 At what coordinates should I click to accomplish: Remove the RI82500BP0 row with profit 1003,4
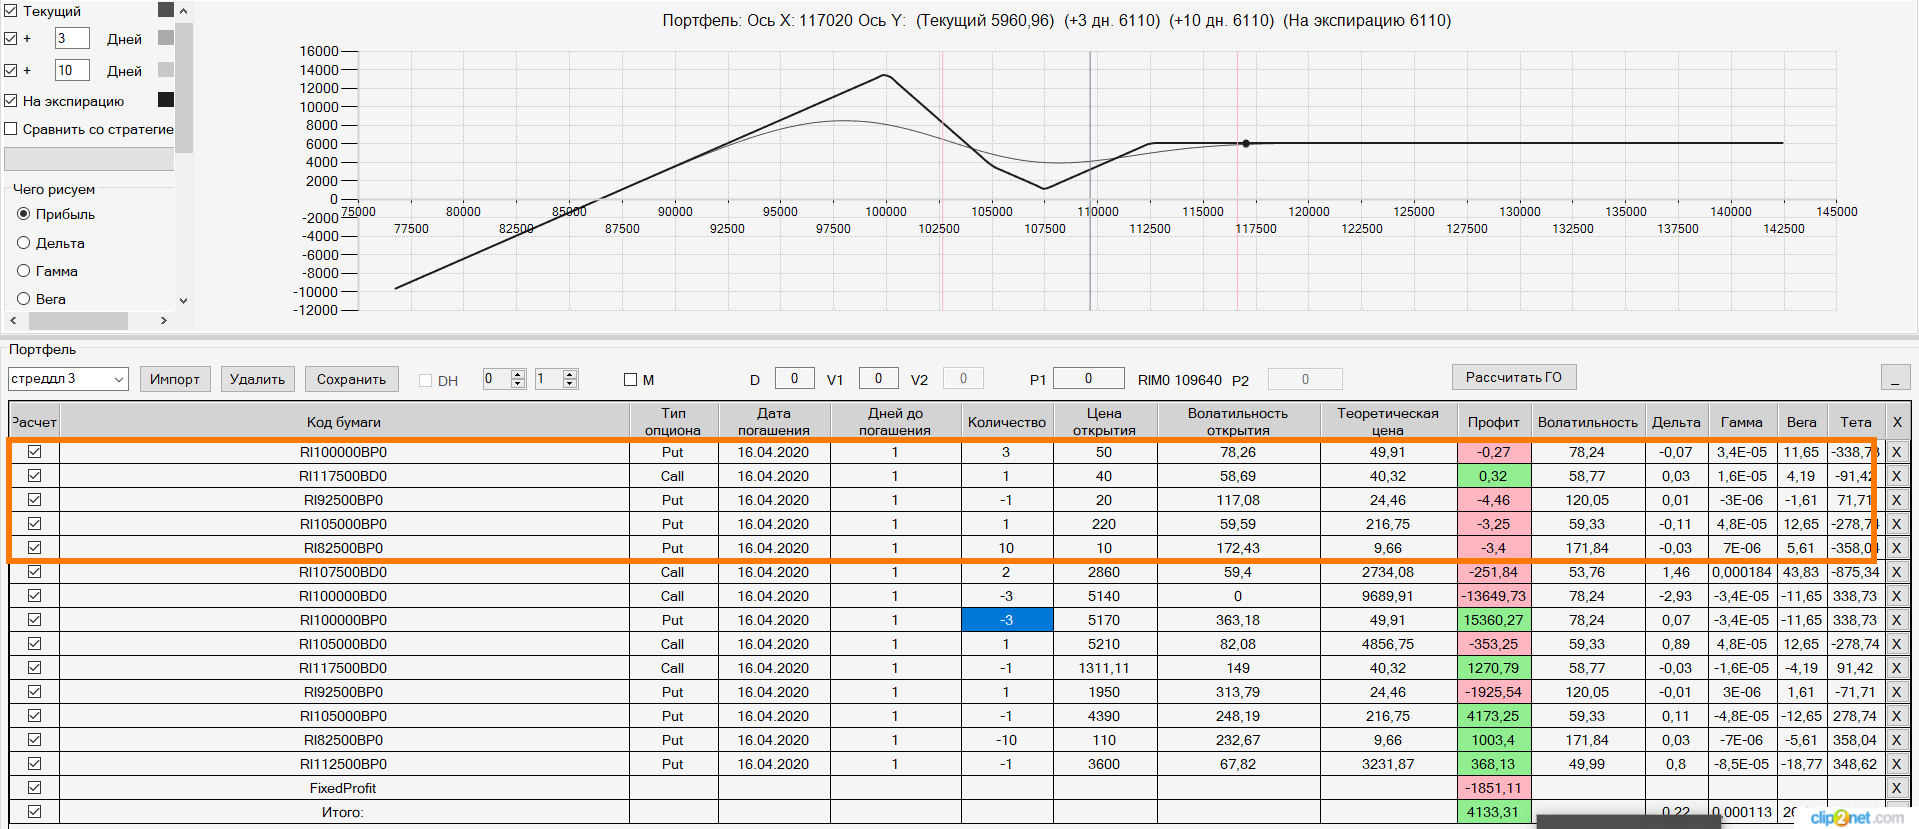pyautogui.click(x=1896, y=740)
